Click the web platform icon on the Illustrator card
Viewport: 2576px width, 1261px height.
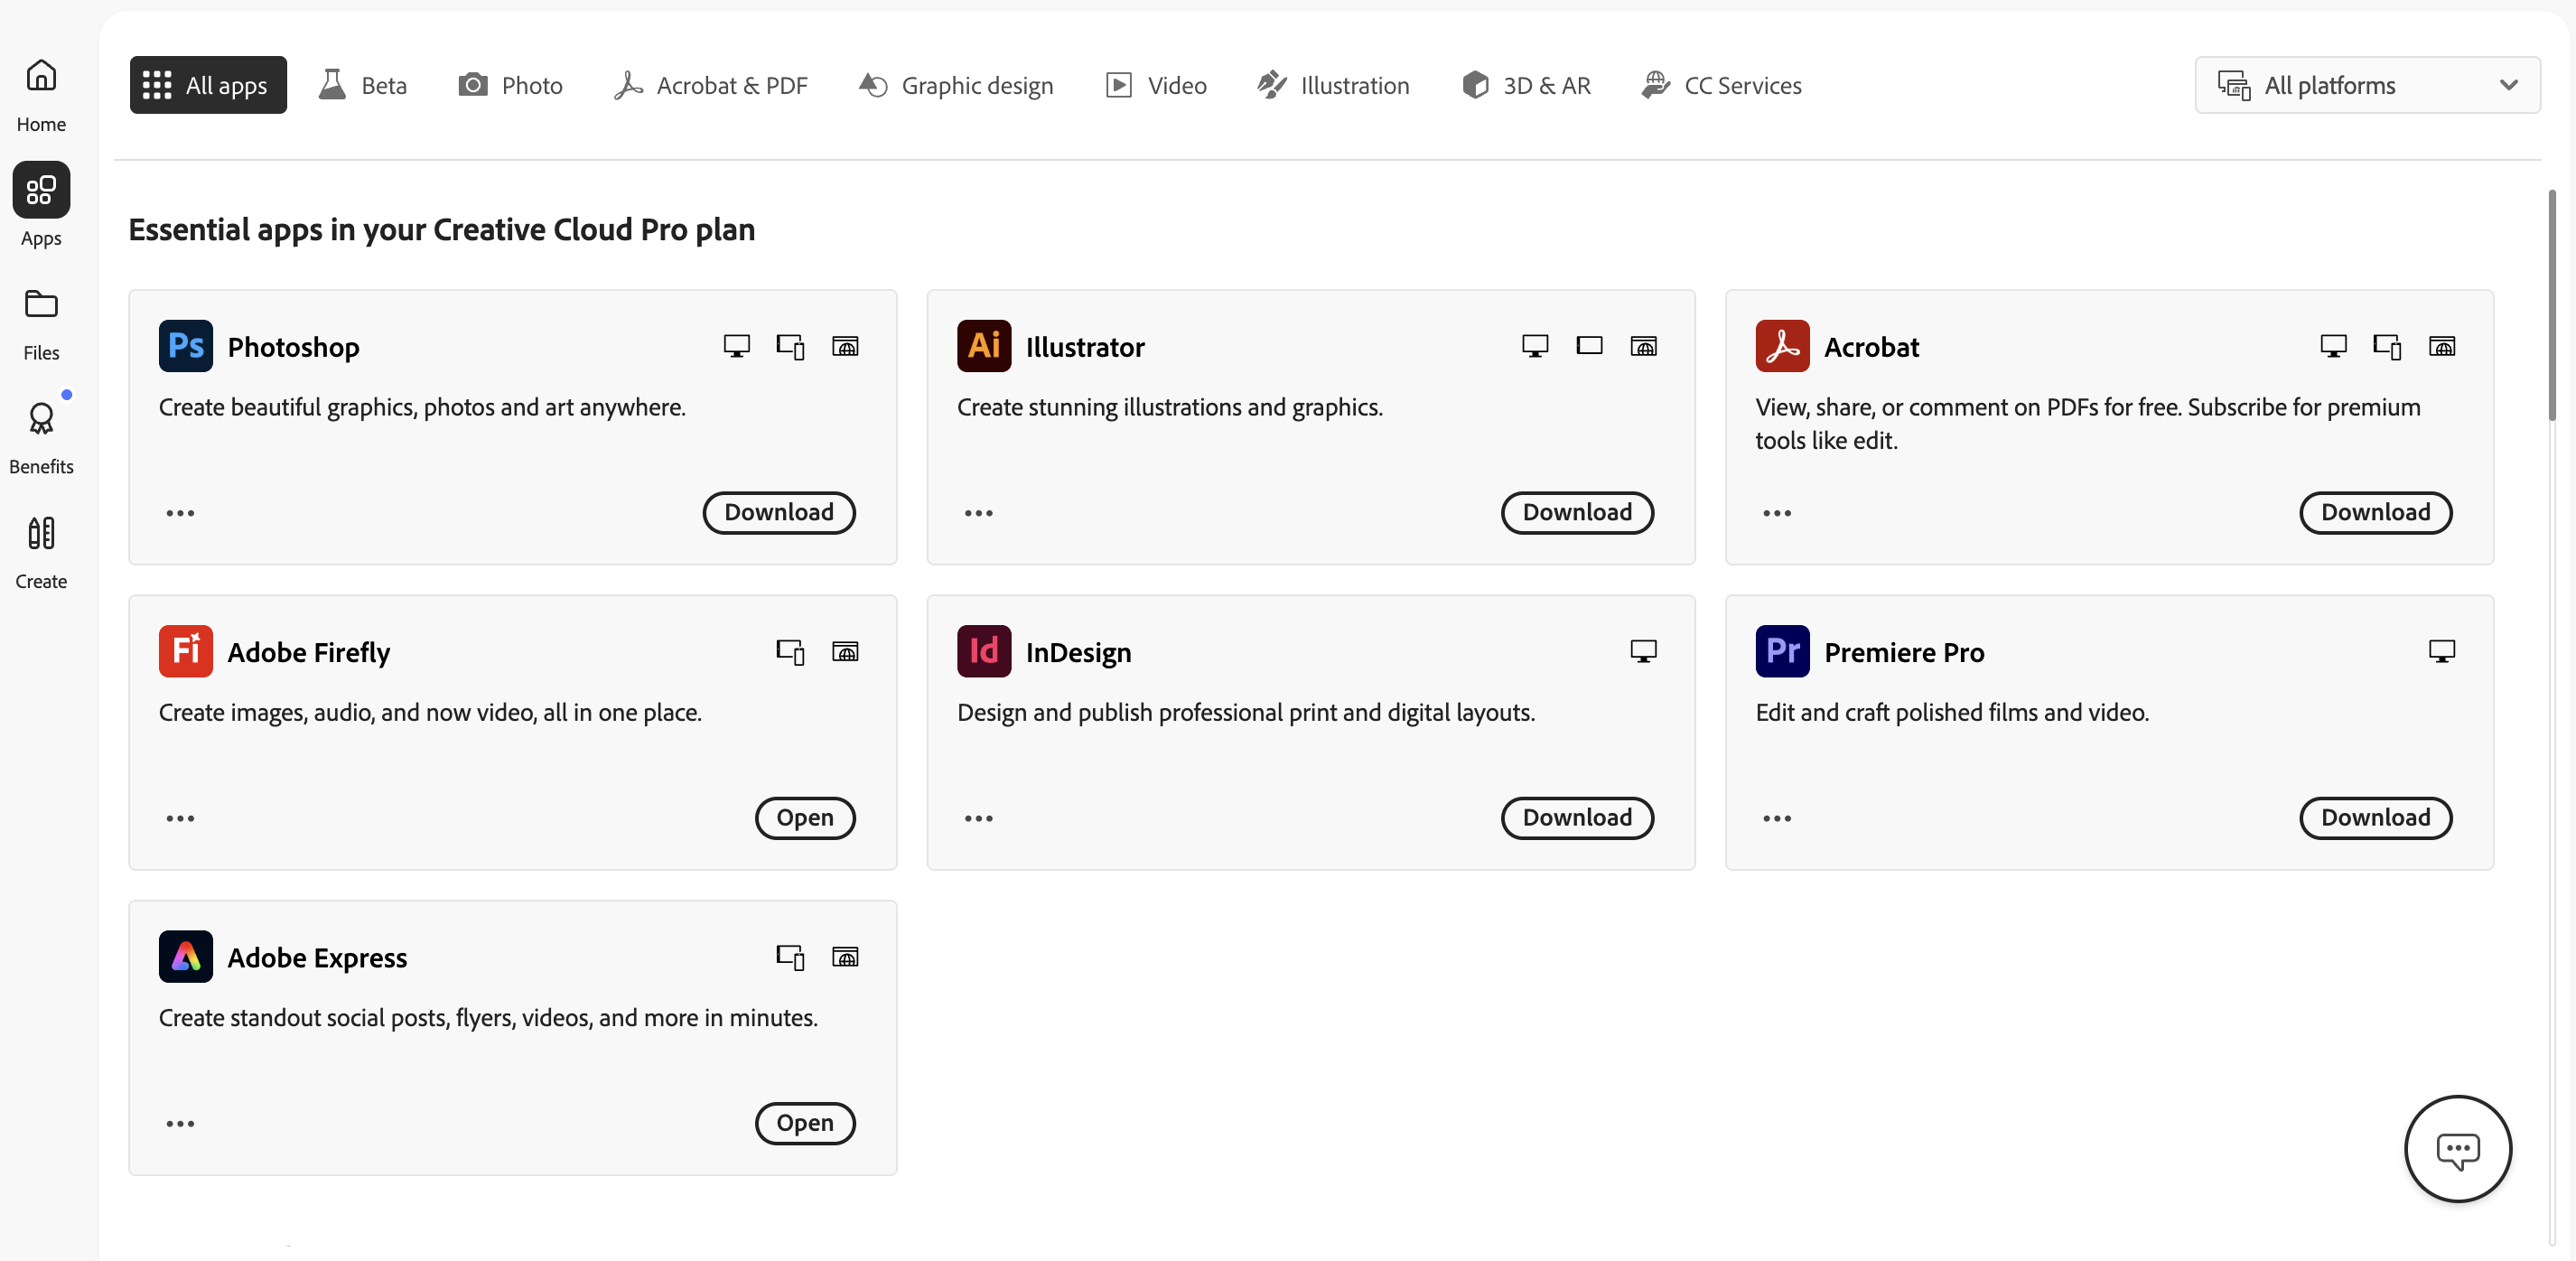1644,346
